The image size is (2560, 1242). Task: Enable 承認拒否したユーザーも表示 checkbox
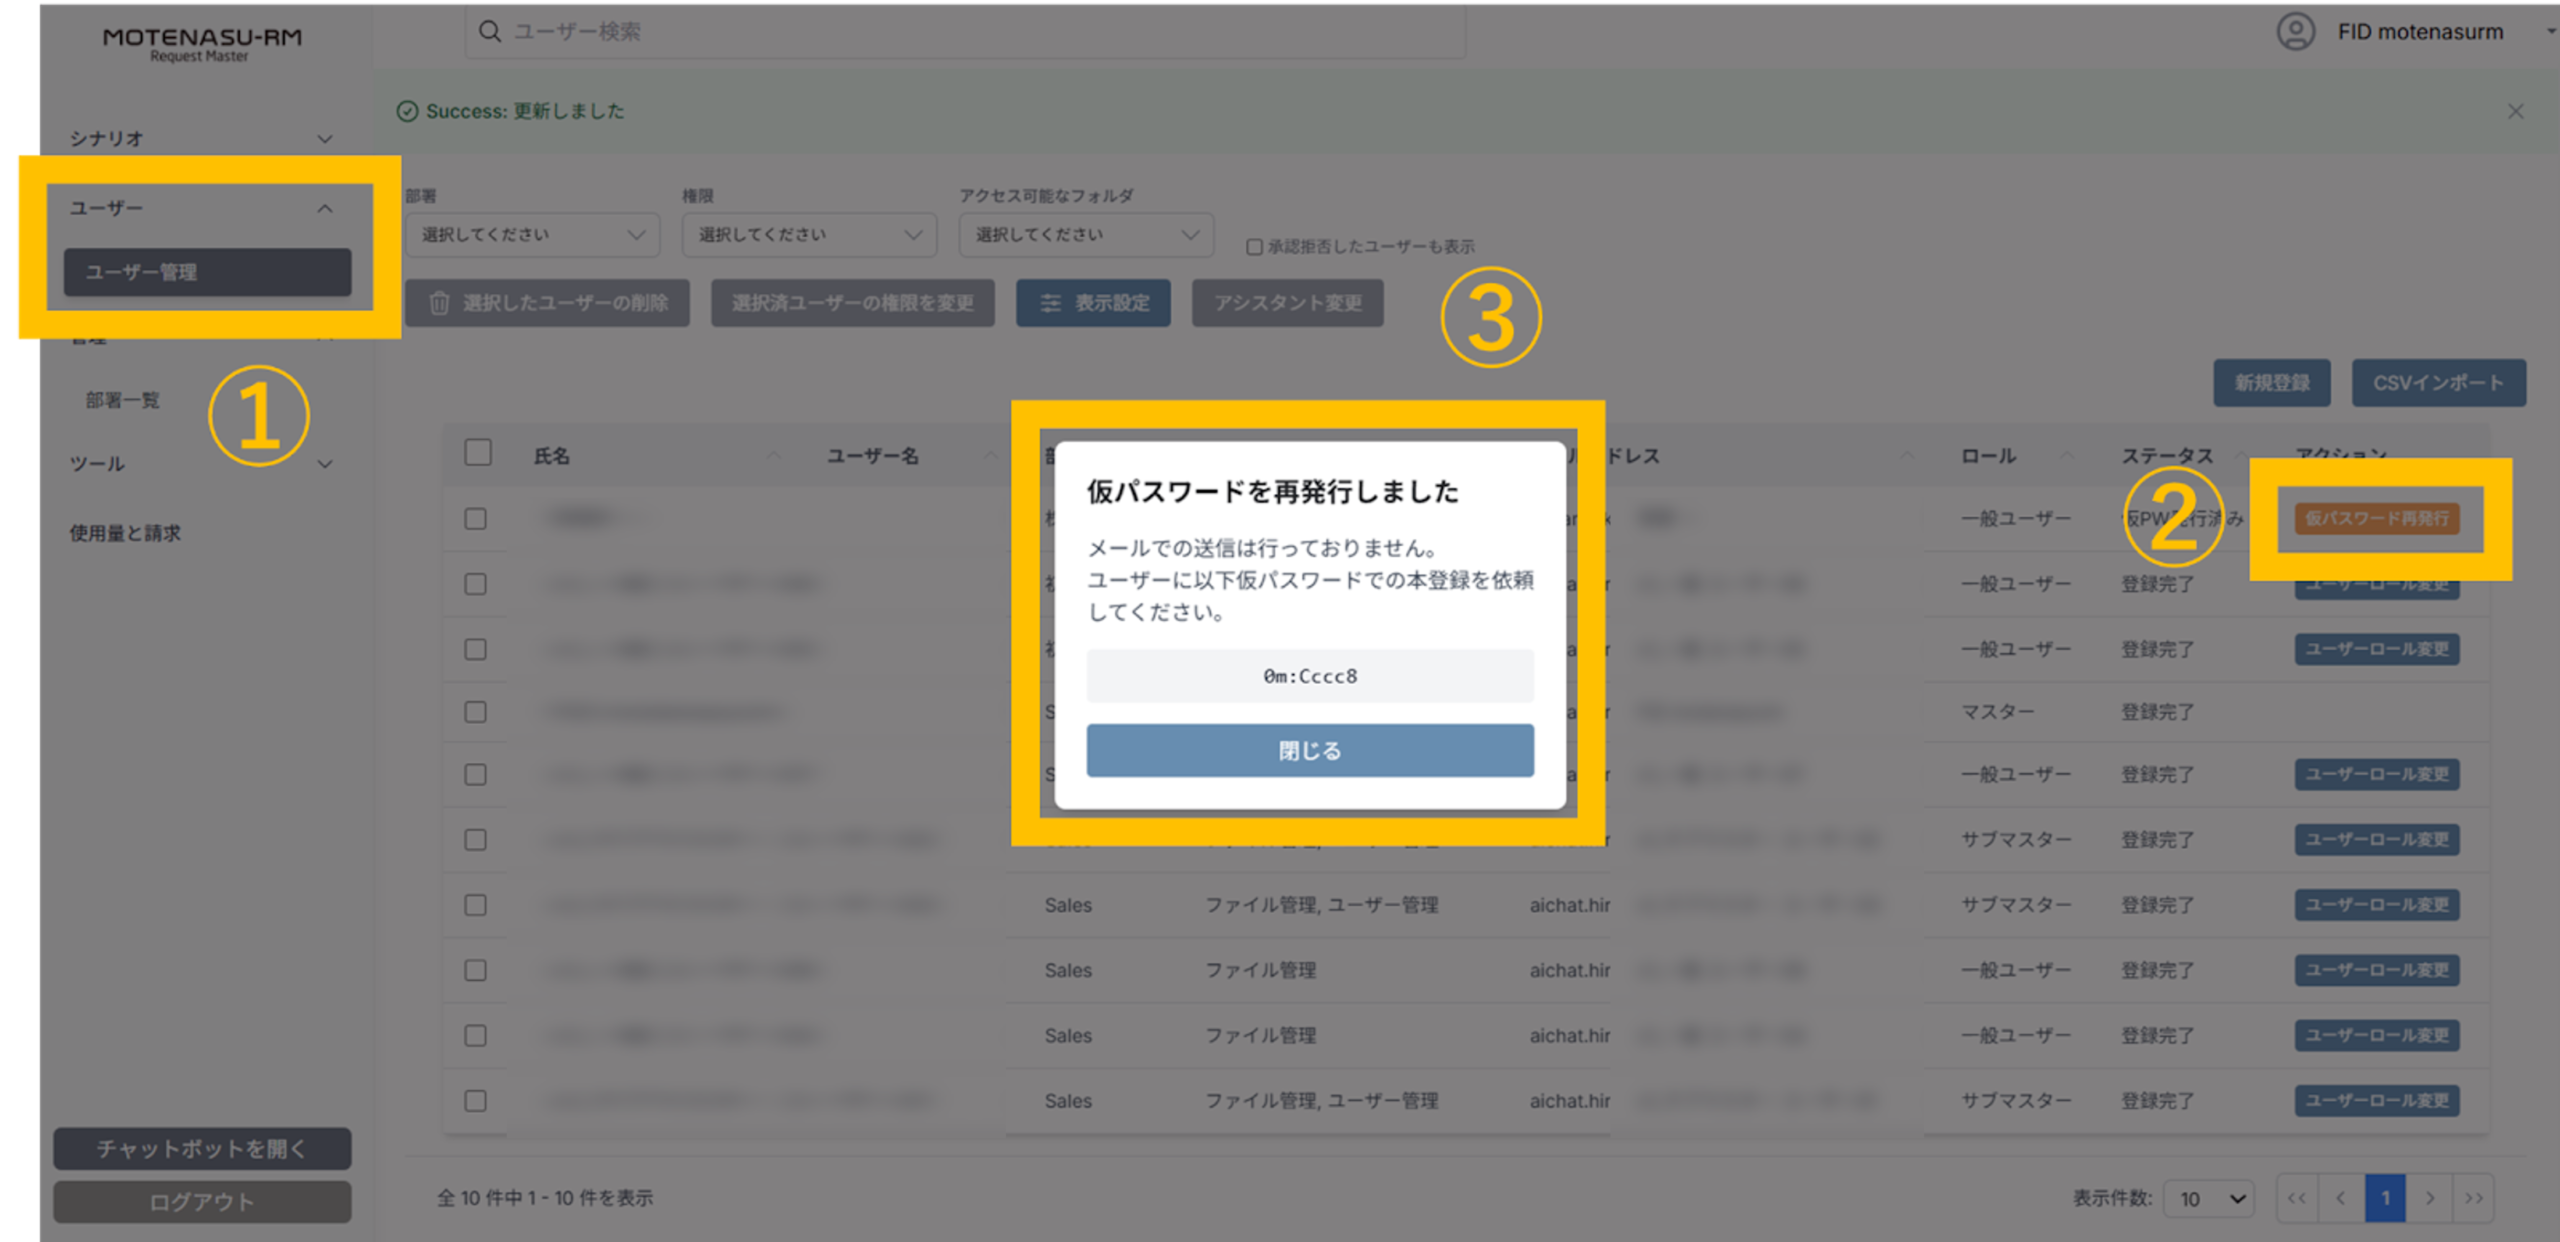coord(1254,247)
